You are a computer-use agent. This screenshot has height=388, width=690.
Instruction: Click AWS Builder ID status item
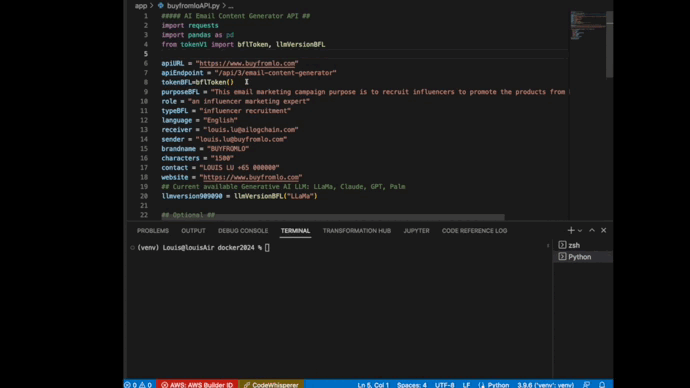point(197,384)
